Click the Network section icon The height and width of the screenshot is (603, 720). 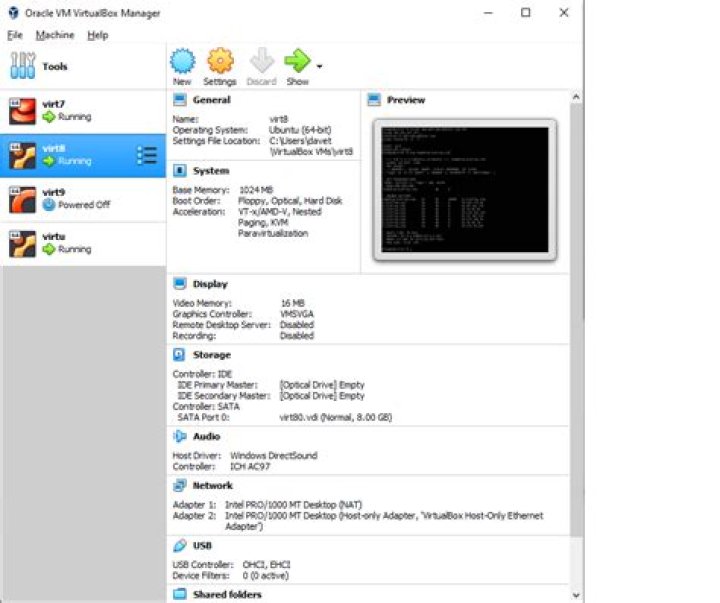(180, 485)
